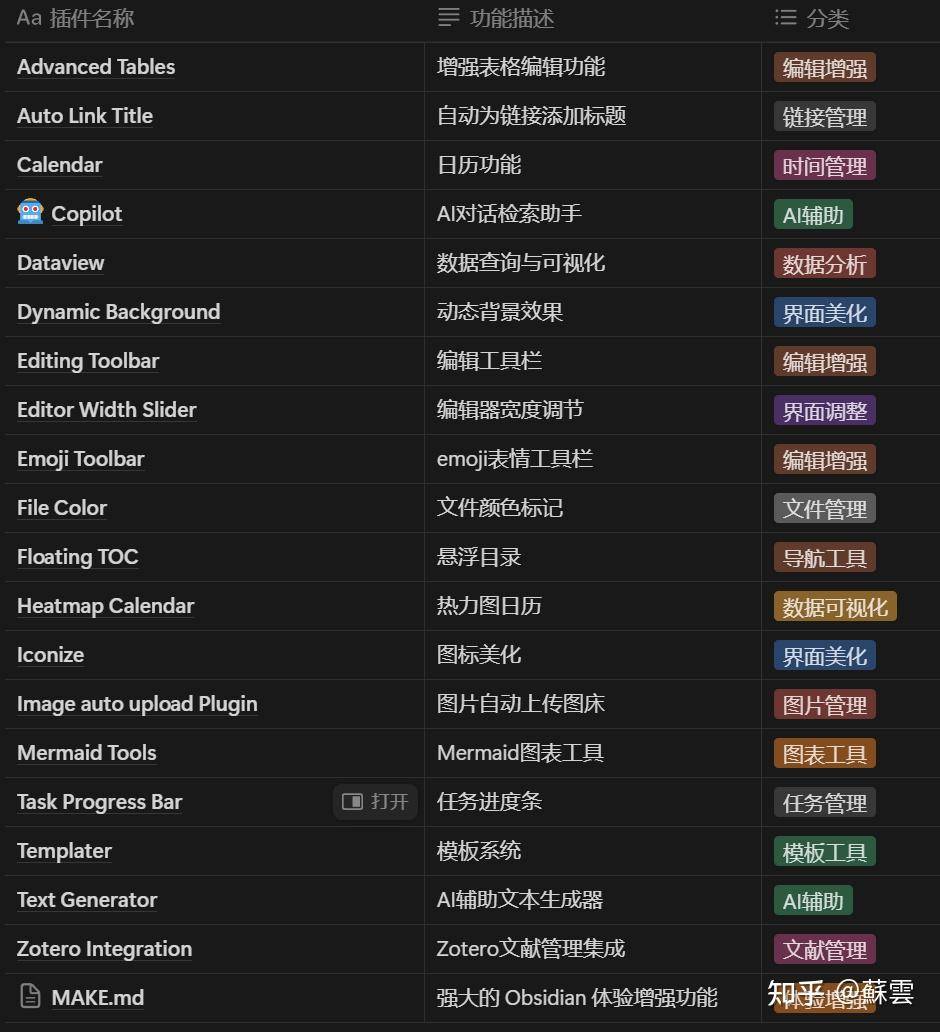Open the Calendar plugin page
This screenshot has width=940, height=1032.
tap(60, 165)
